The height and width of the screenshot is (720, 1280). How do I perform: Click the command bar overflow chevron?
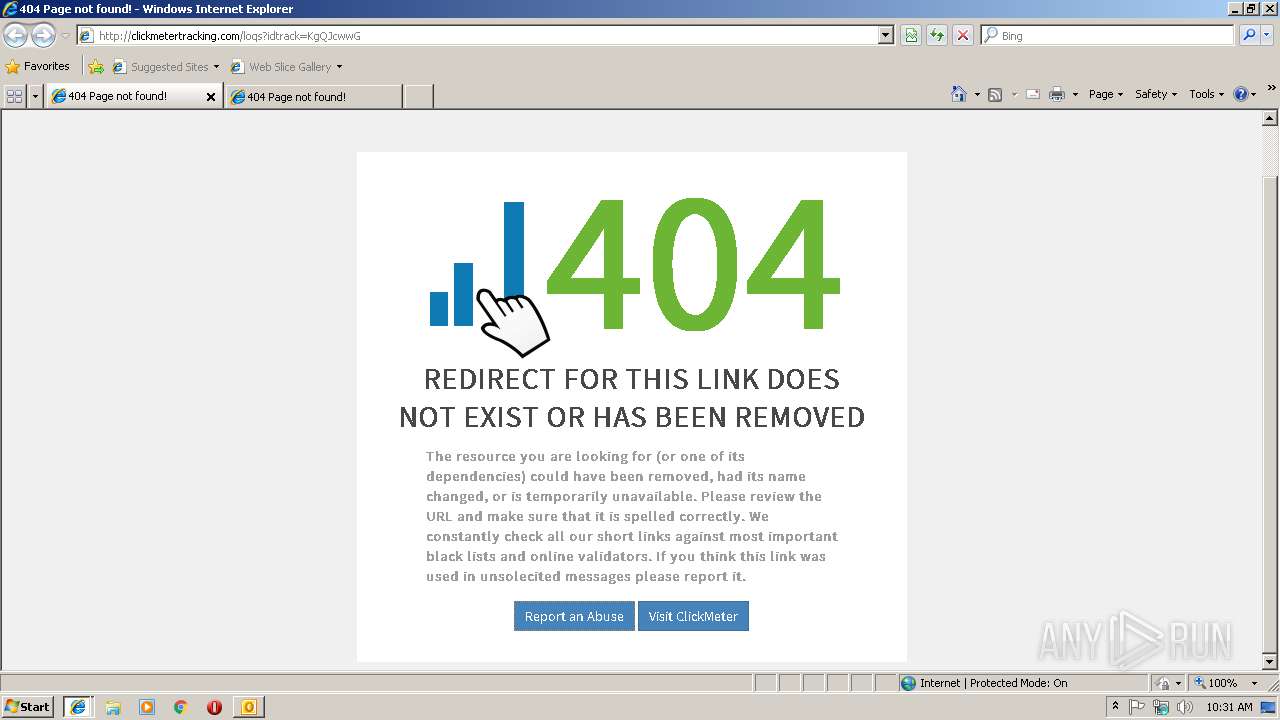(x=1271, y=89)
